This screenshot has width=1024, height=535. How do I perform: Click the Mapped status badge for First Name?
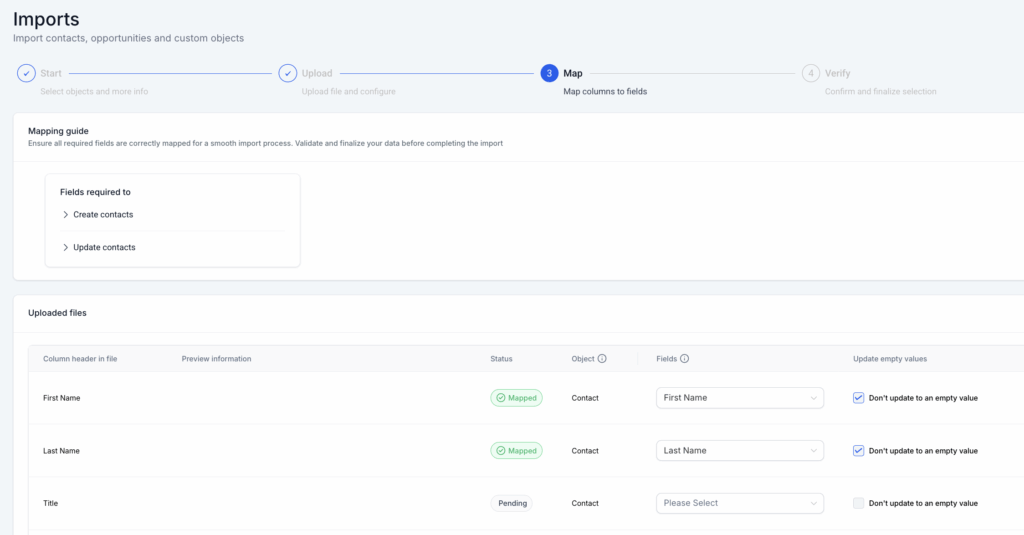click(516, 398)
